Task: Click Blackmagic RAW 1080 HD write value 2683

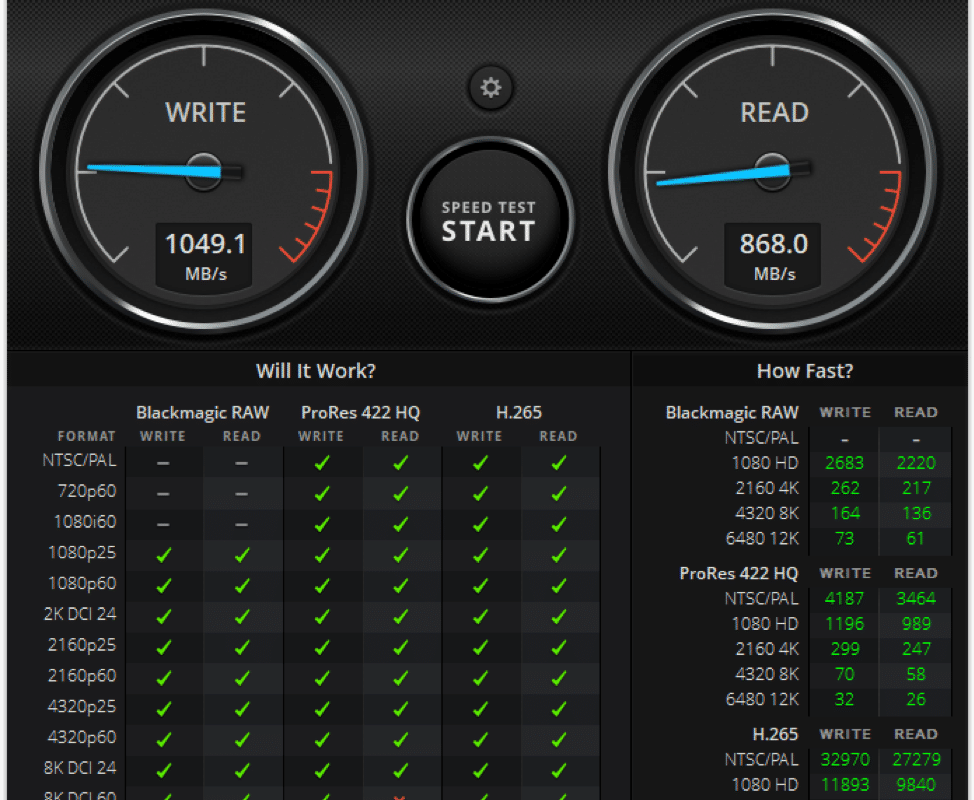Action: pyautogui.click(x=844, y=463)
